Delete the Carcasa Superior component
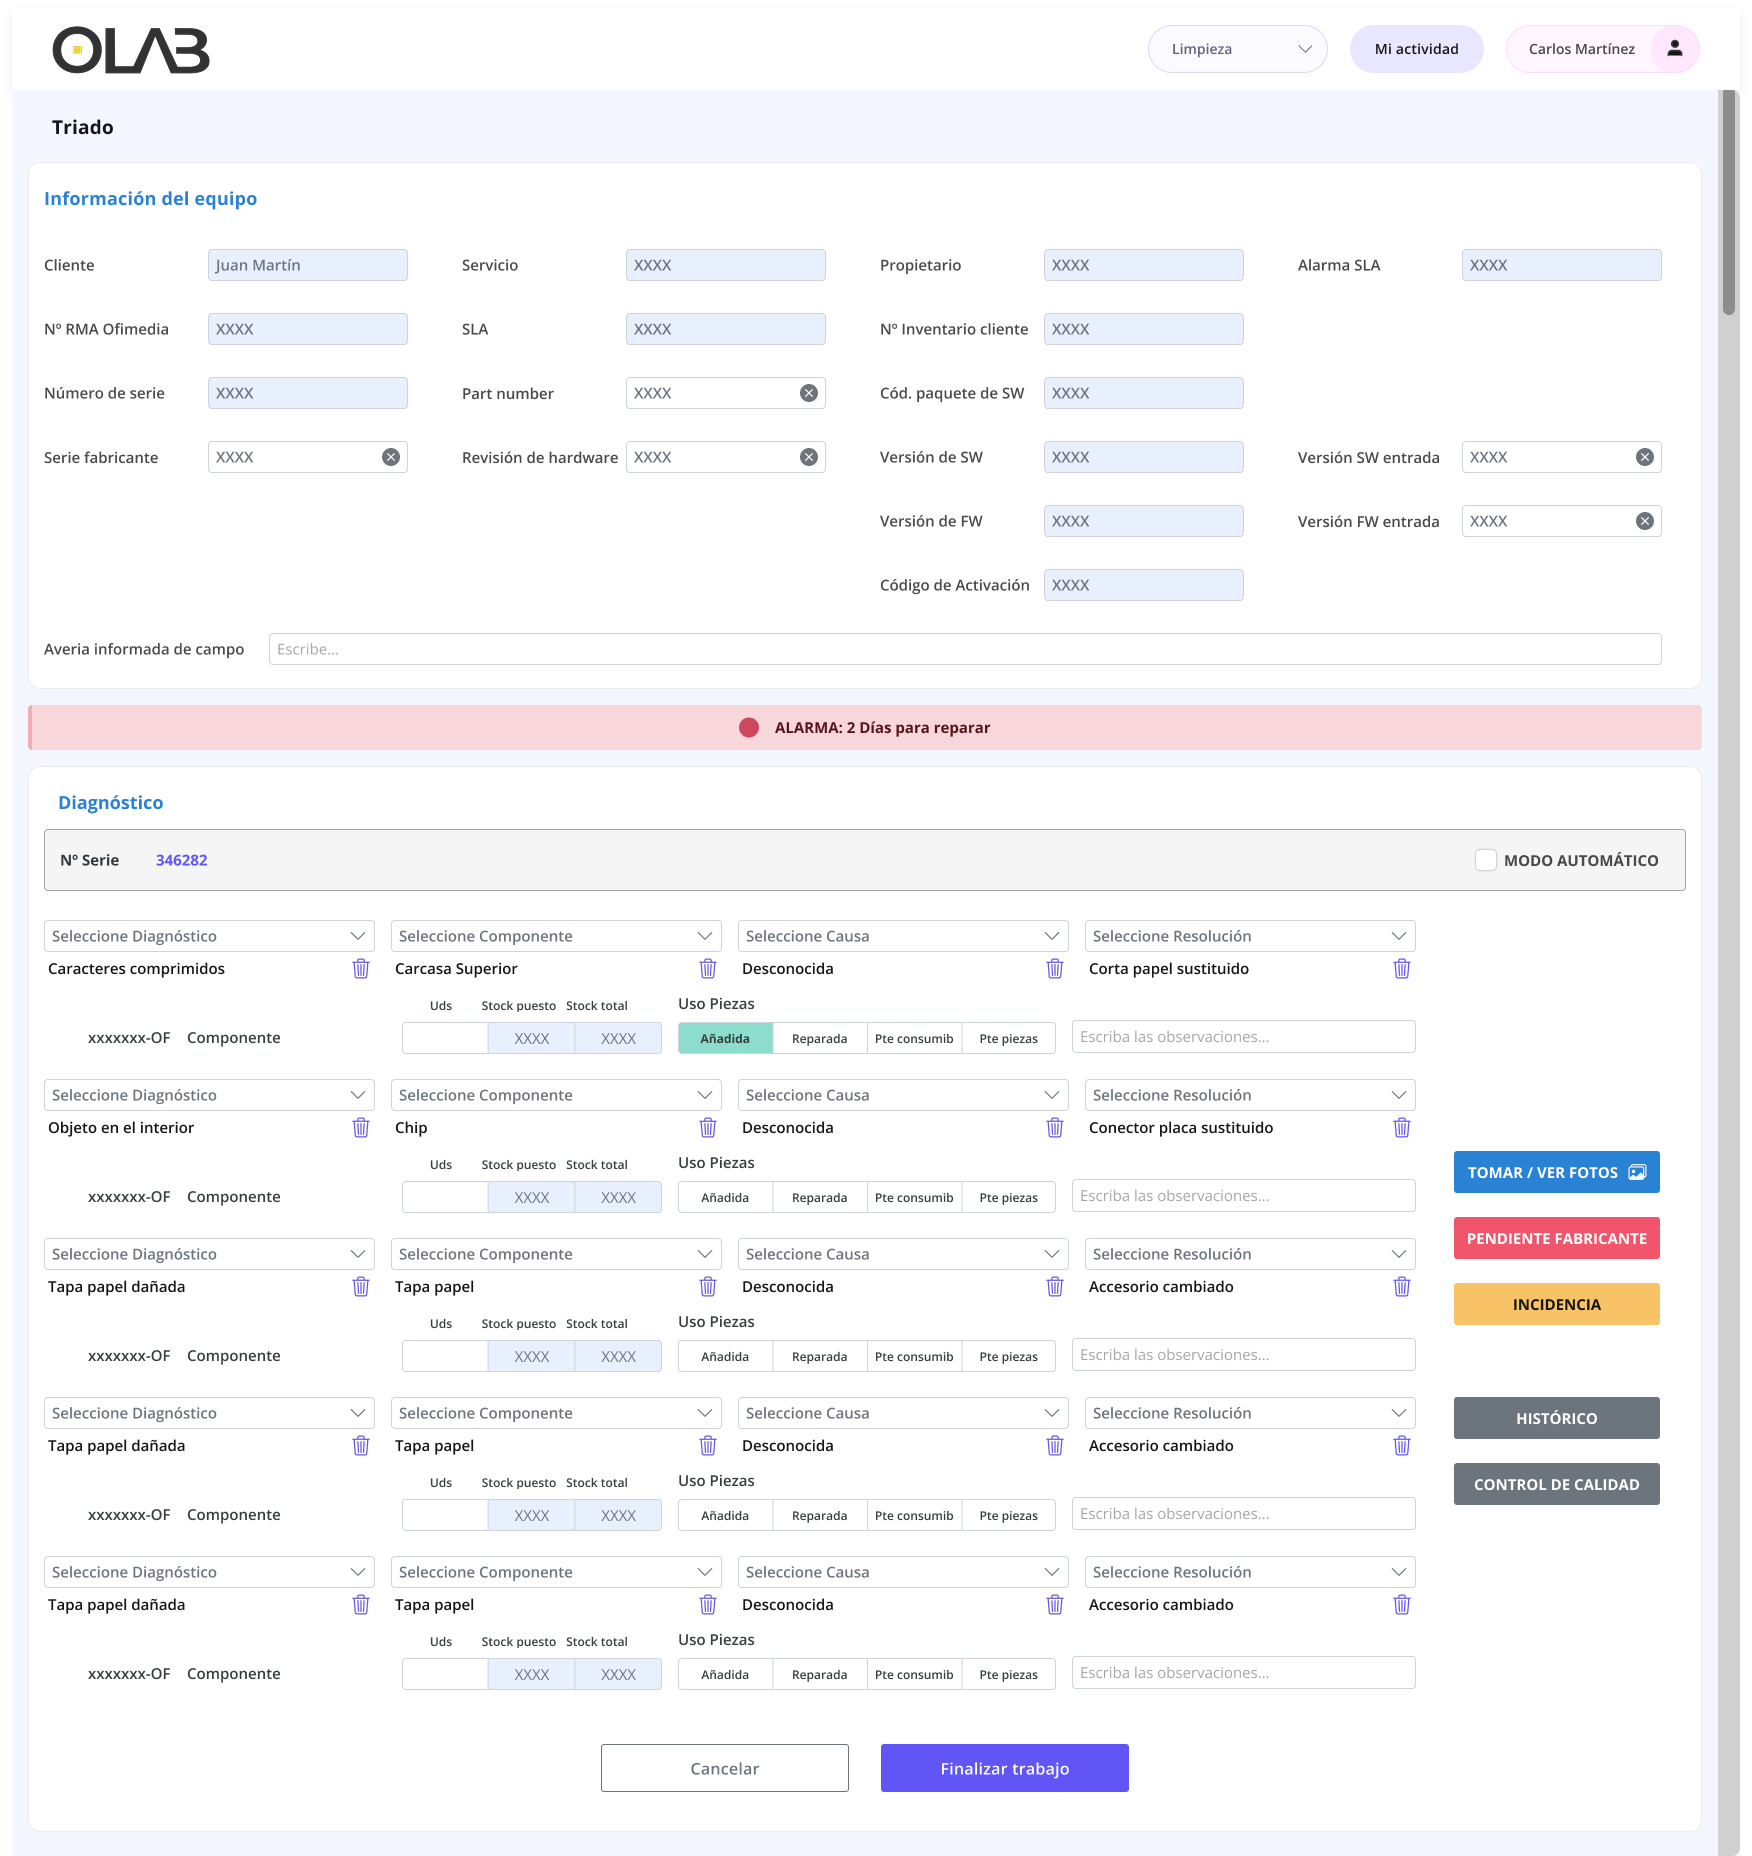1752x1856 pixels. pos(708,968)
